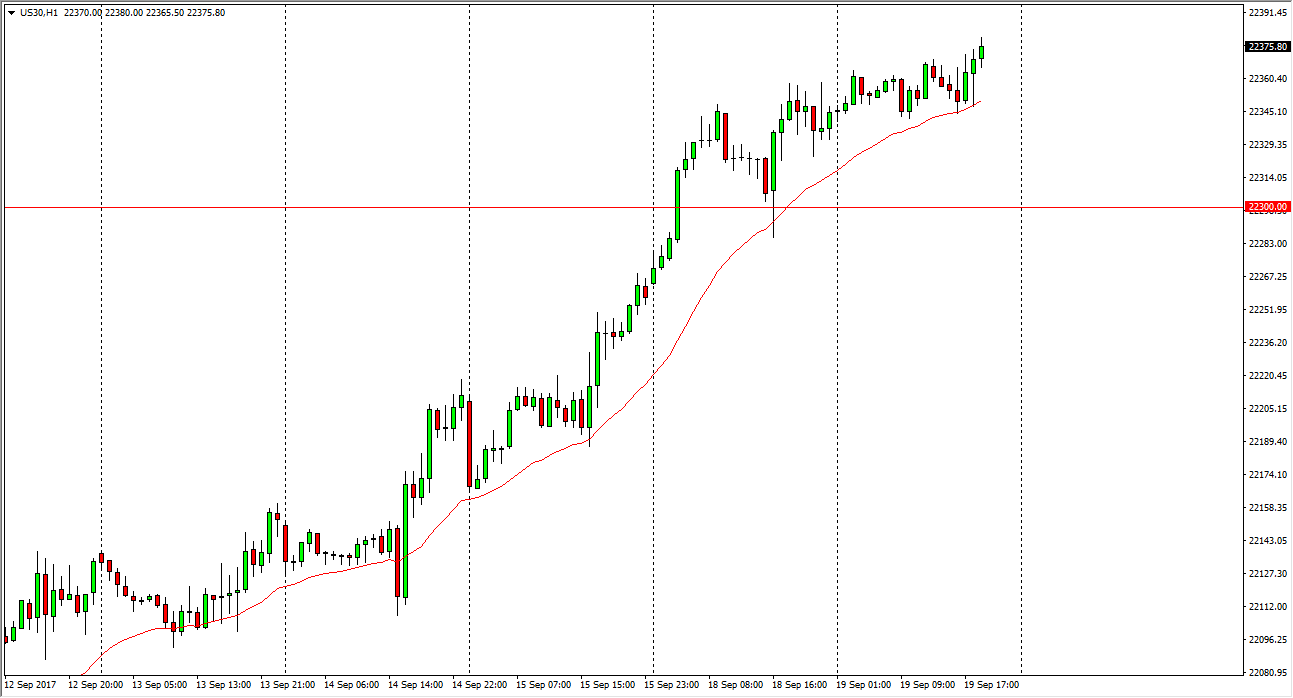Click the 22236.20 price scale label
The image size is (1293, 698).
point(1267,343)
